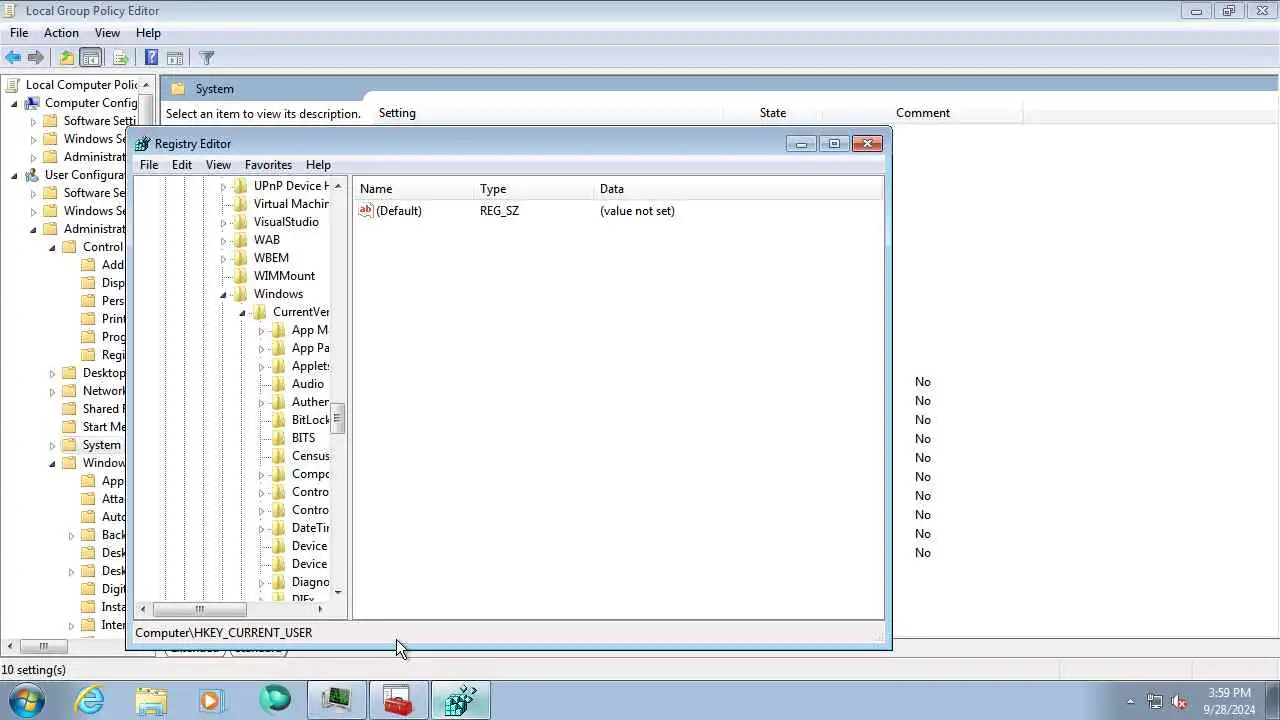Switch to the monitor app taskbar icon
1280x720 pixels.
pos(336,700)
